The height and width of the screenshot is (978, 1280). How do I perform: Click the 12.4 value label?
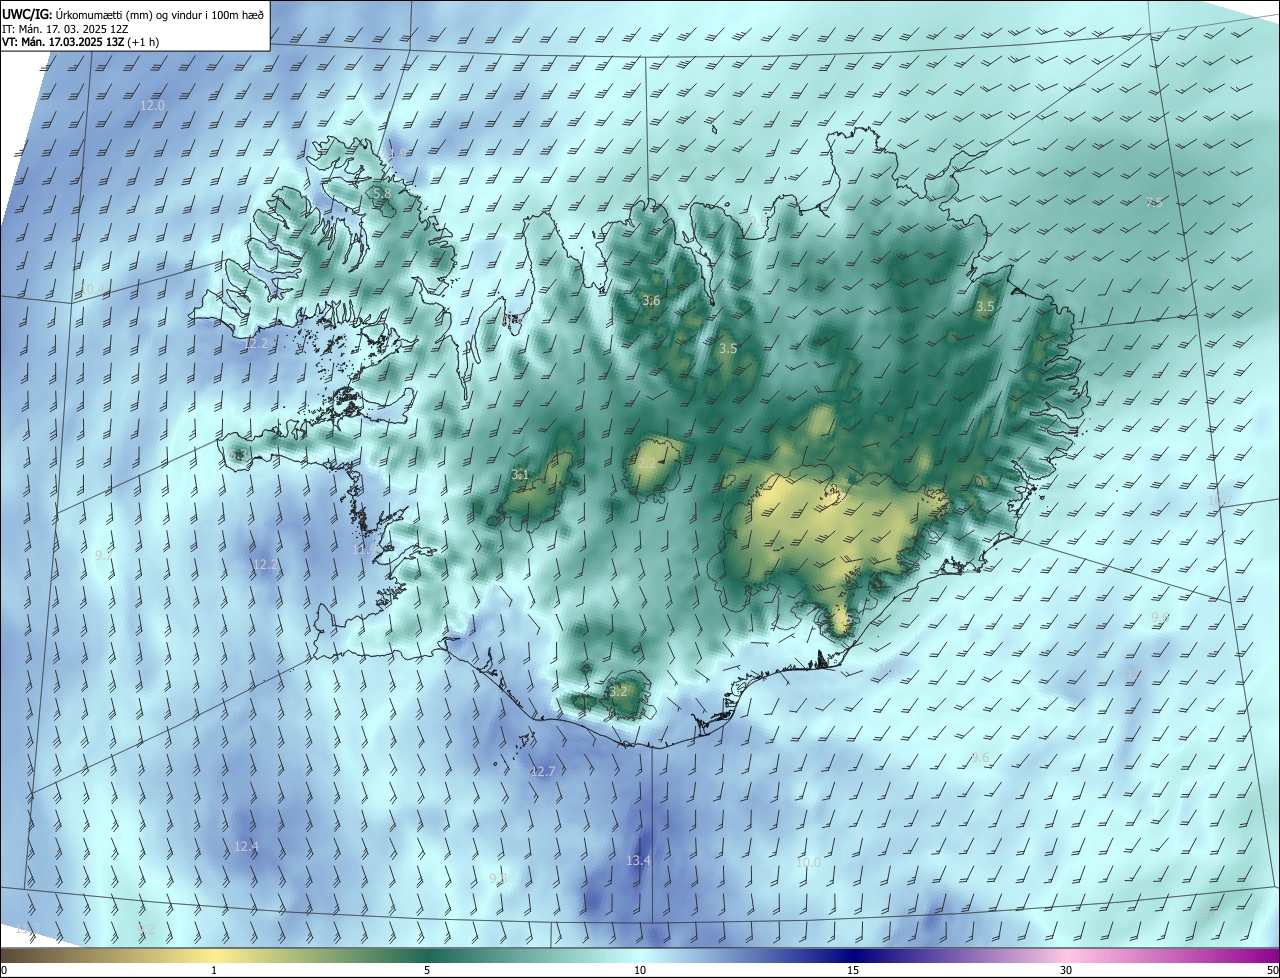(246, 846)
